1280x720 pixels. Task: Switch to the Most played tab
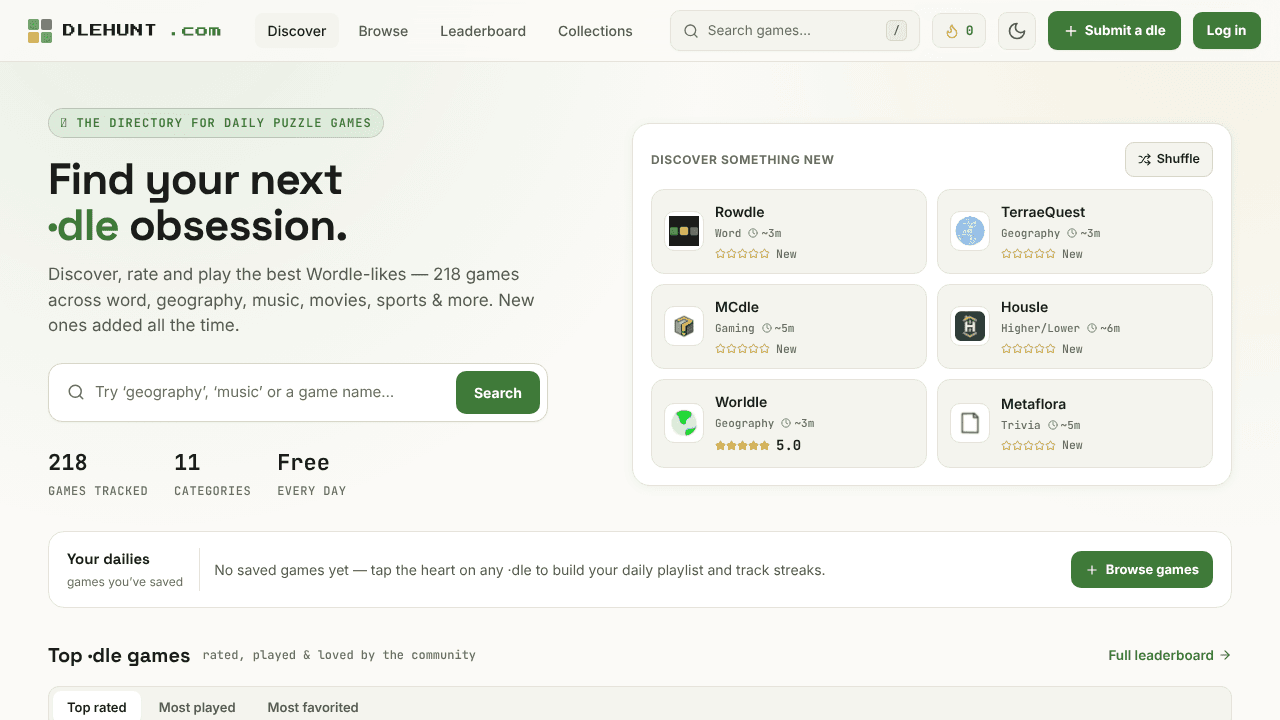coord(197,707)
